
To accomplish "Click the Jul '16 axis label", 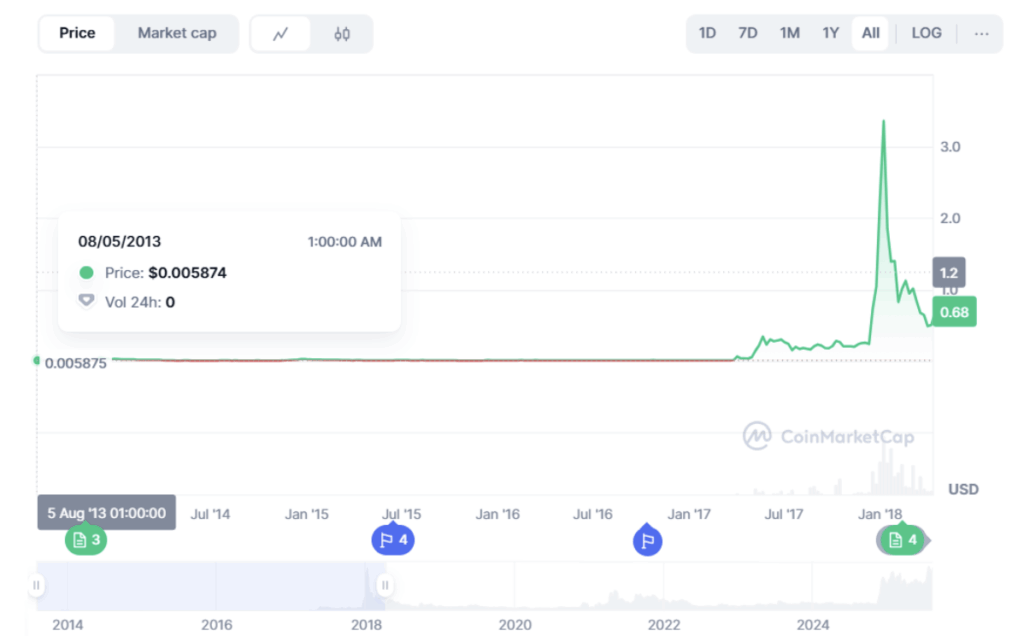I will point(592,514).
